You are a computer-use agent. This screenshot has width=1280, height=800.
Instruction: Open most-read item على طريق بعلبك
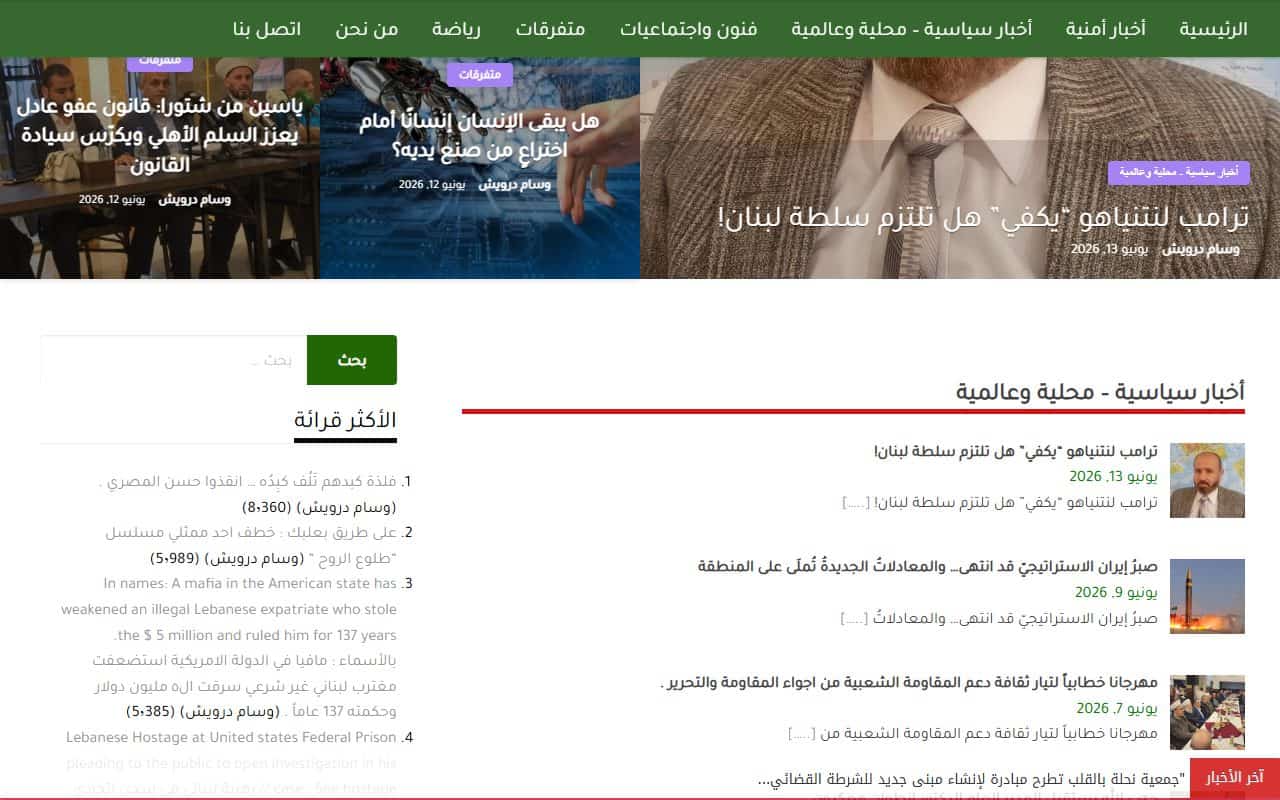pos(251,545)
